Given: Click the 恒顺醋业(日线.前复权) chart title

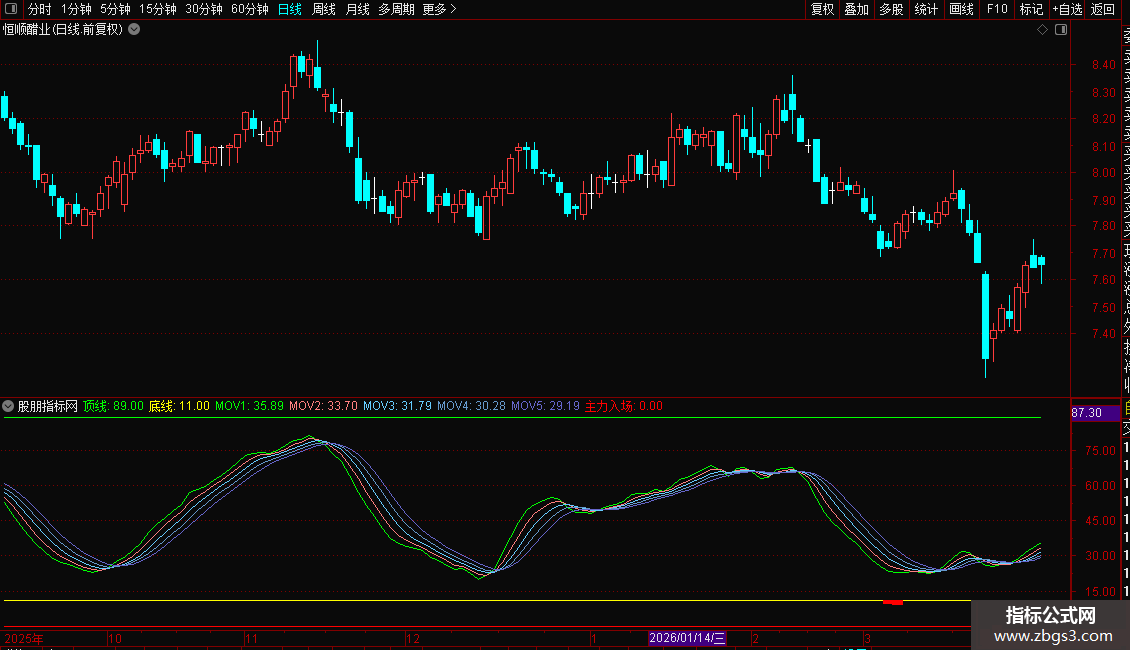Looking at the screenshot, I should [63, 30].
